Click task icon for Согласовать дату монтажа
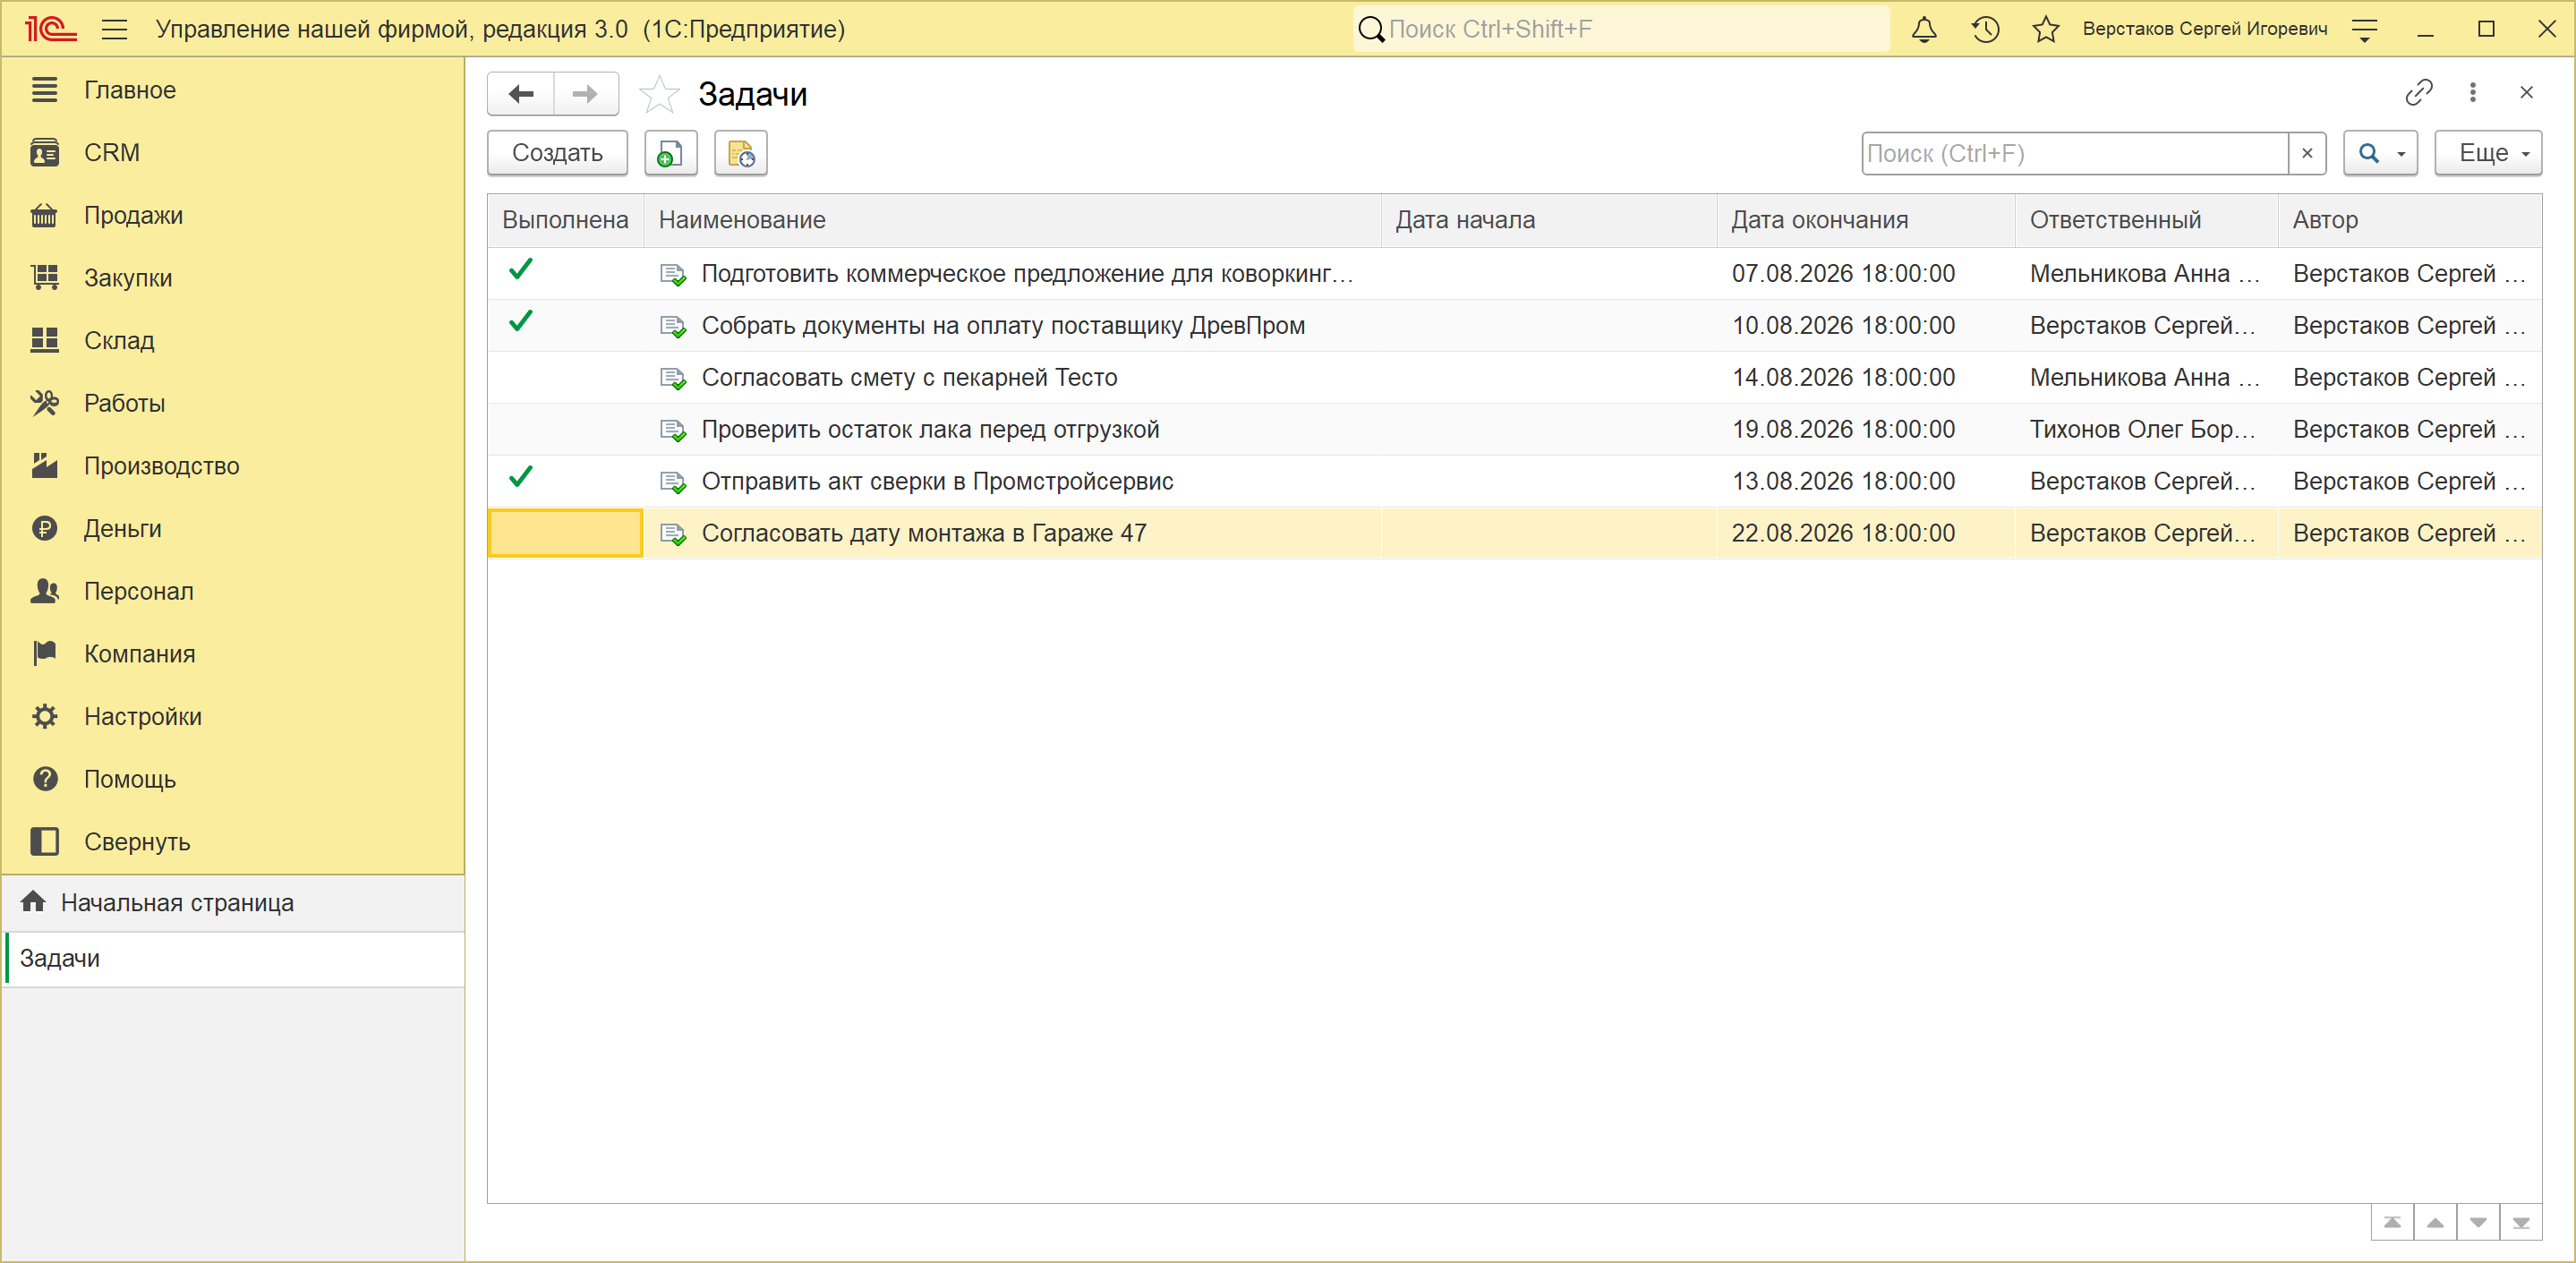 point(673,535)
